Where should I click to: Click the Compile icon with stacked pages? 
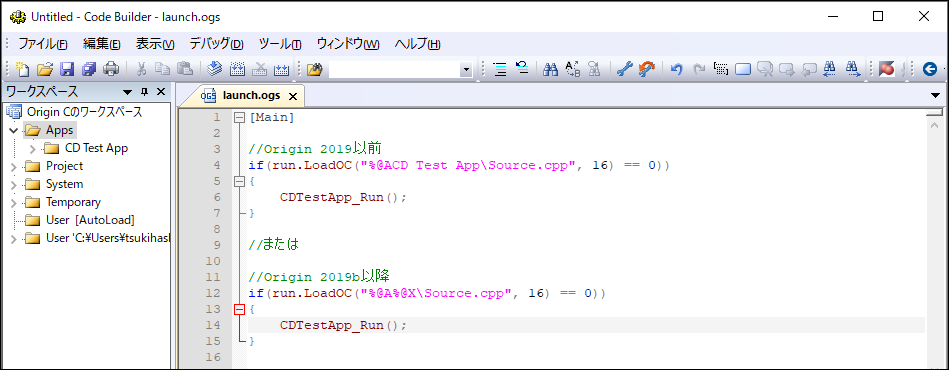215,69
